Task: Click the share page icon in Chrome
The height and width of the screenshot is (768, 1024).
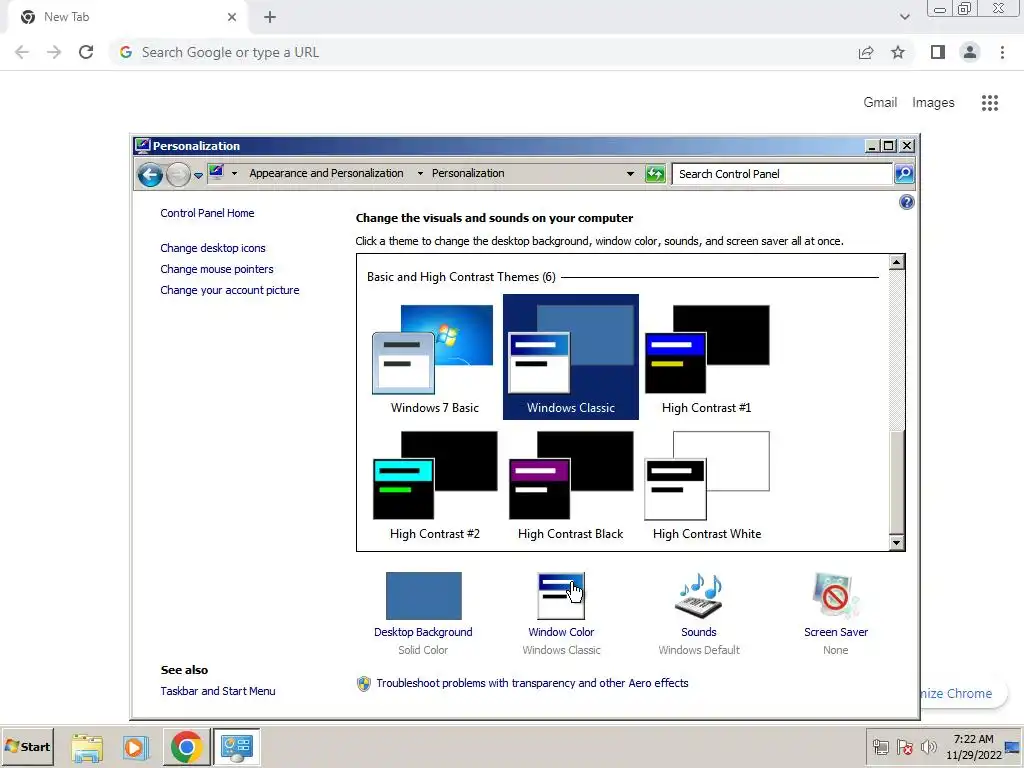Action: coord(866,52)
